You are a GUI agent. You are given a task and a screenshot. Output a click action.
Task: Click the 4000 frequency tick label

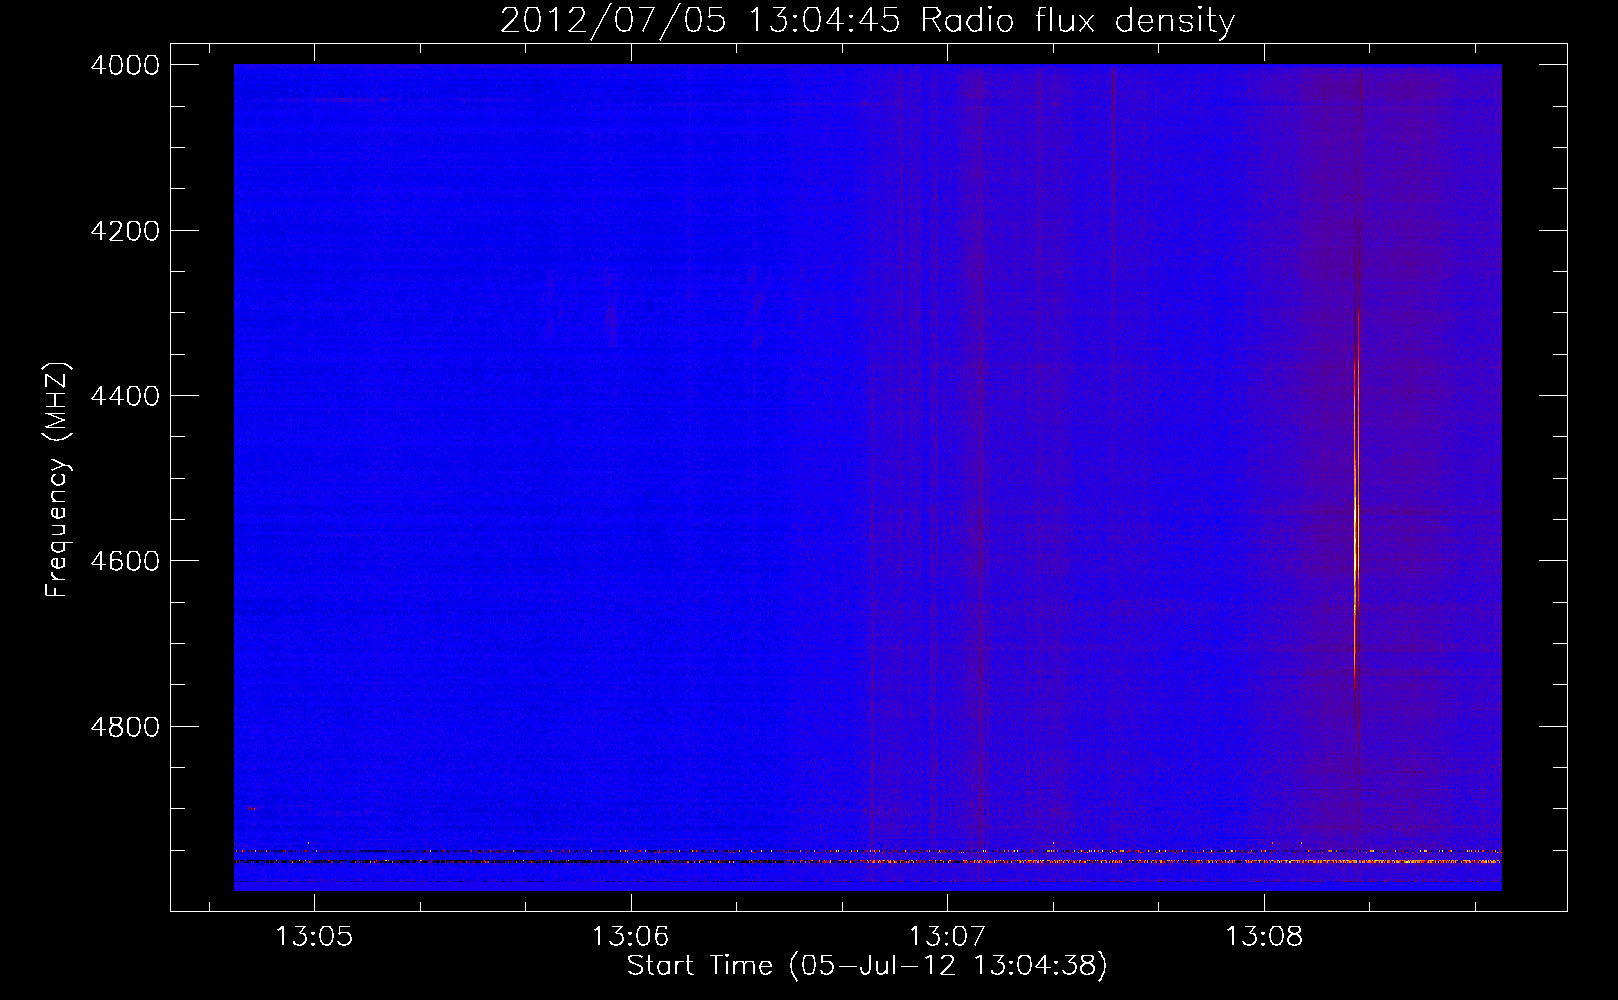coord(125,65)
